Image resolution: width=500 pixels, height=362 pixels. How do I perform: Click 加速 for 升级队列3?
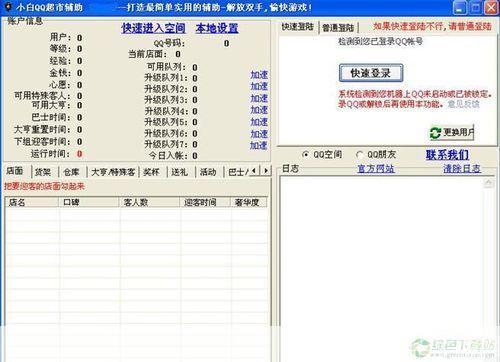259,98
